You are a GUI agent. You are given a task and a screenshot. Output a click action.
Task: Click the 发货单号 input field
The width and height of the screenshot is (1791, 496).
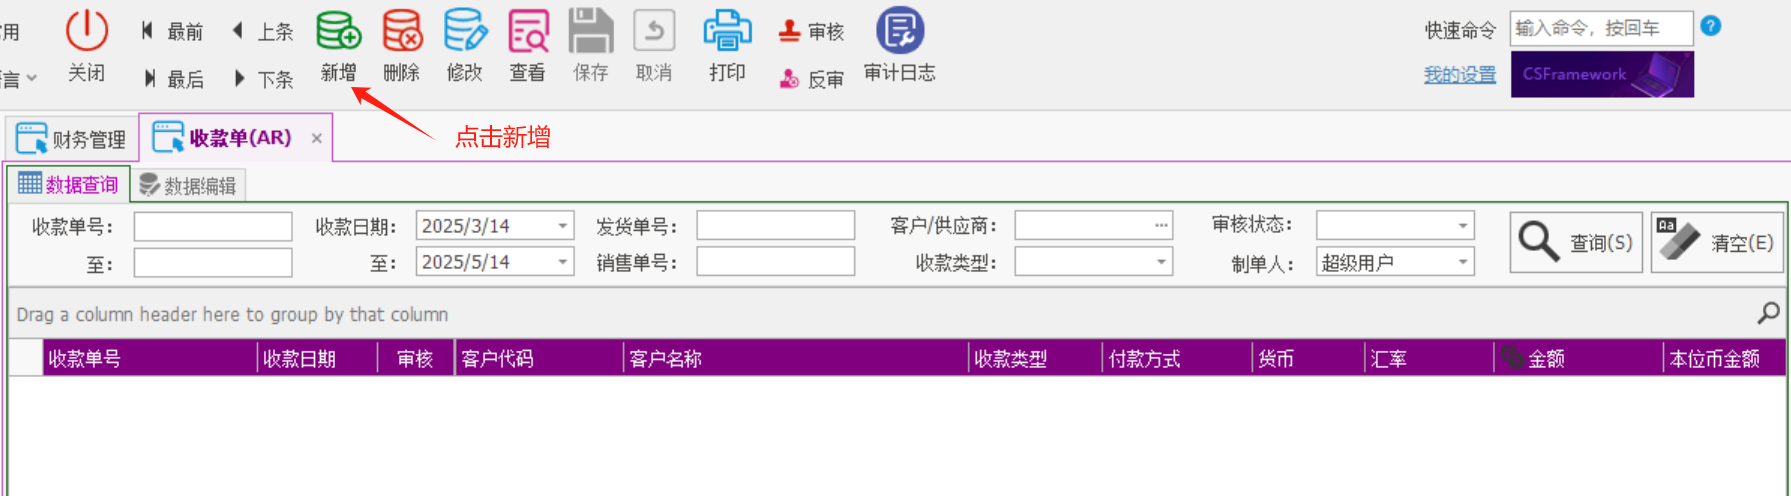pos(776,225)
